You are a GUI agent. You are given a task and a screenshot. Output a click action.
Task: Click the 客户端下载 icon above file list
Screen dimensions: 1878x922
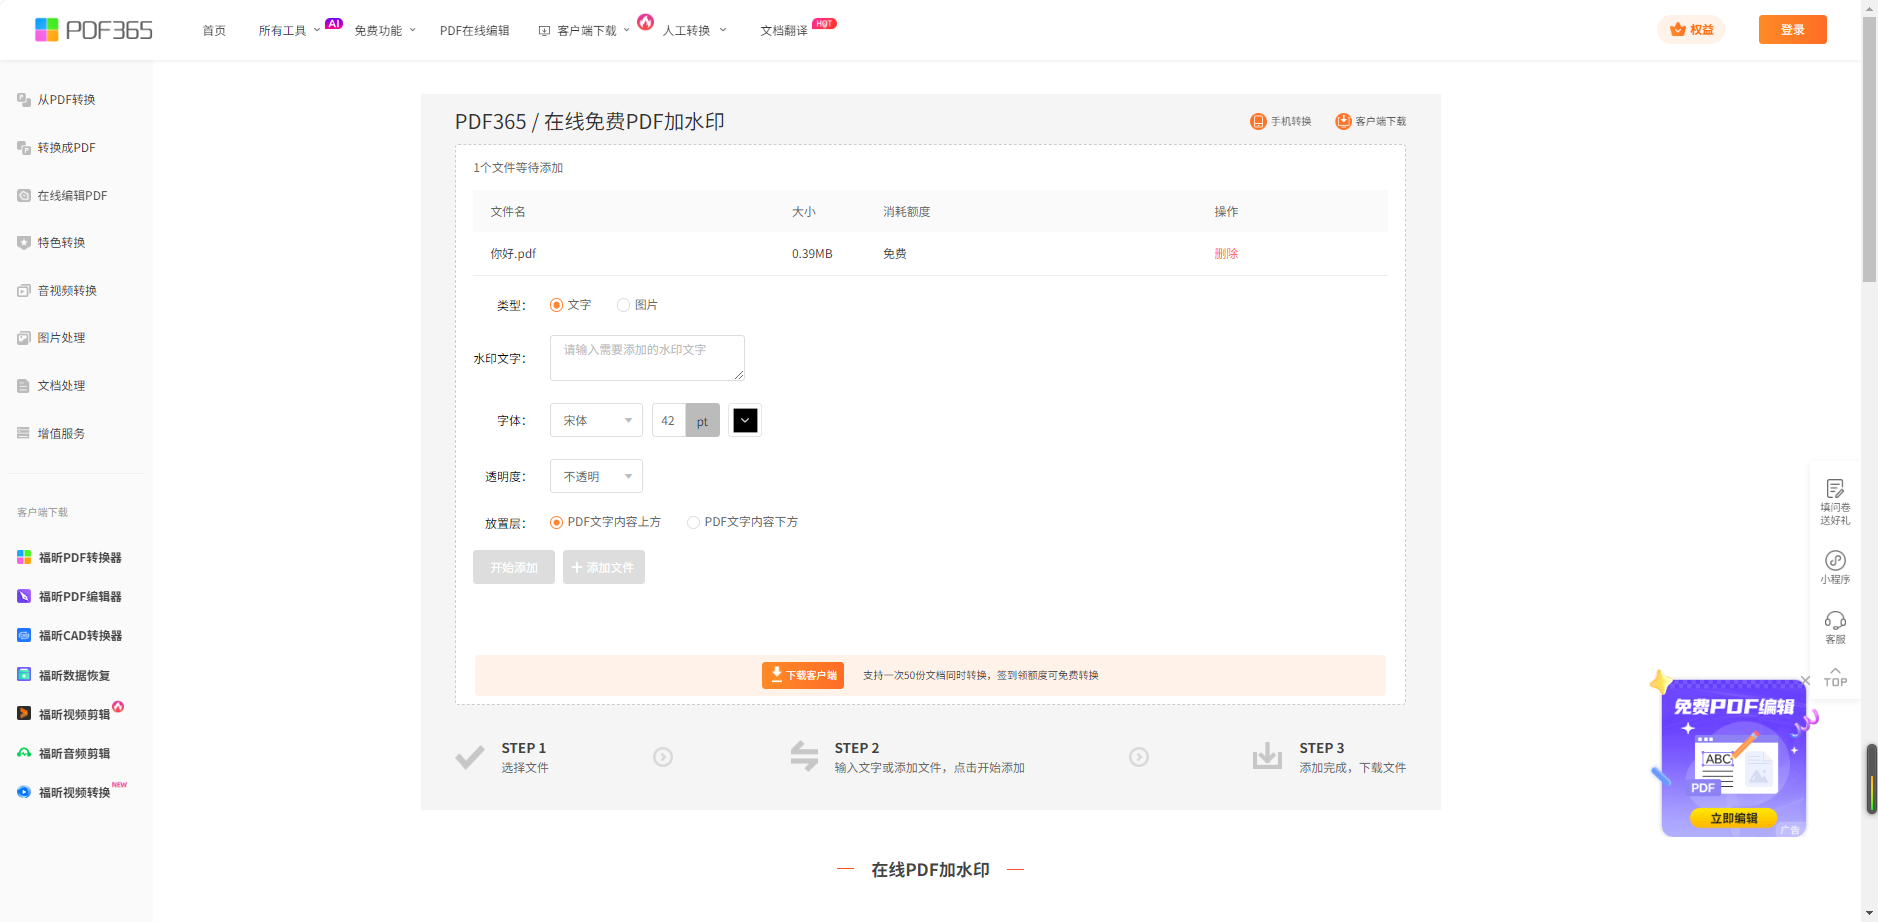pyautogui.click(x=1343, y=121)
